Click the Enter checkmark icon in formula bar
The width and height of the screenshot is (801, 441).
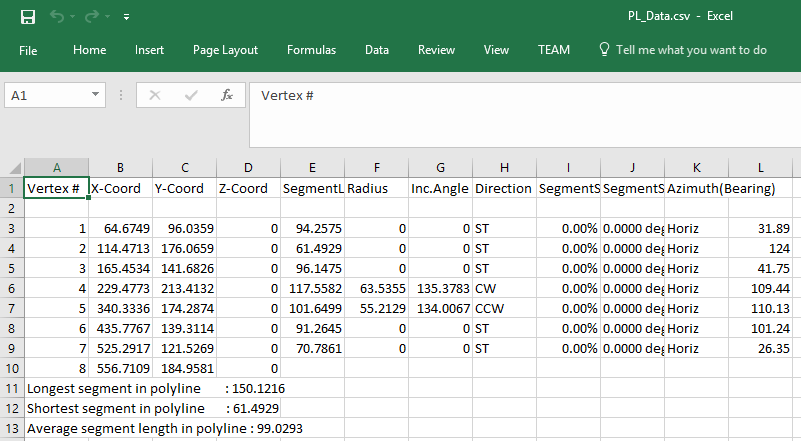coord(191,95)
